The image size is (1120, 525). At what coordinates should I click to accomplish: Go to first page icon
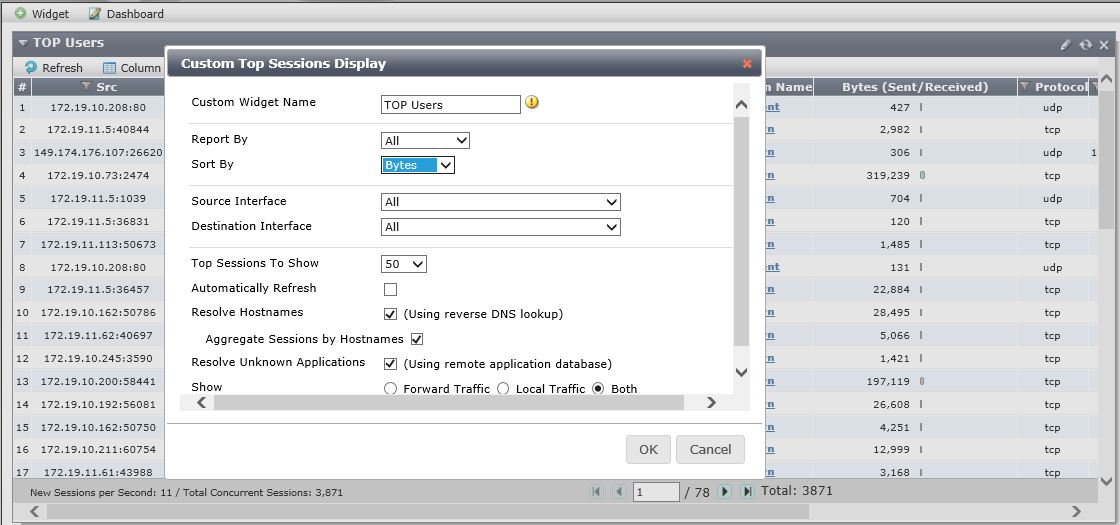(x=596, y=491)
